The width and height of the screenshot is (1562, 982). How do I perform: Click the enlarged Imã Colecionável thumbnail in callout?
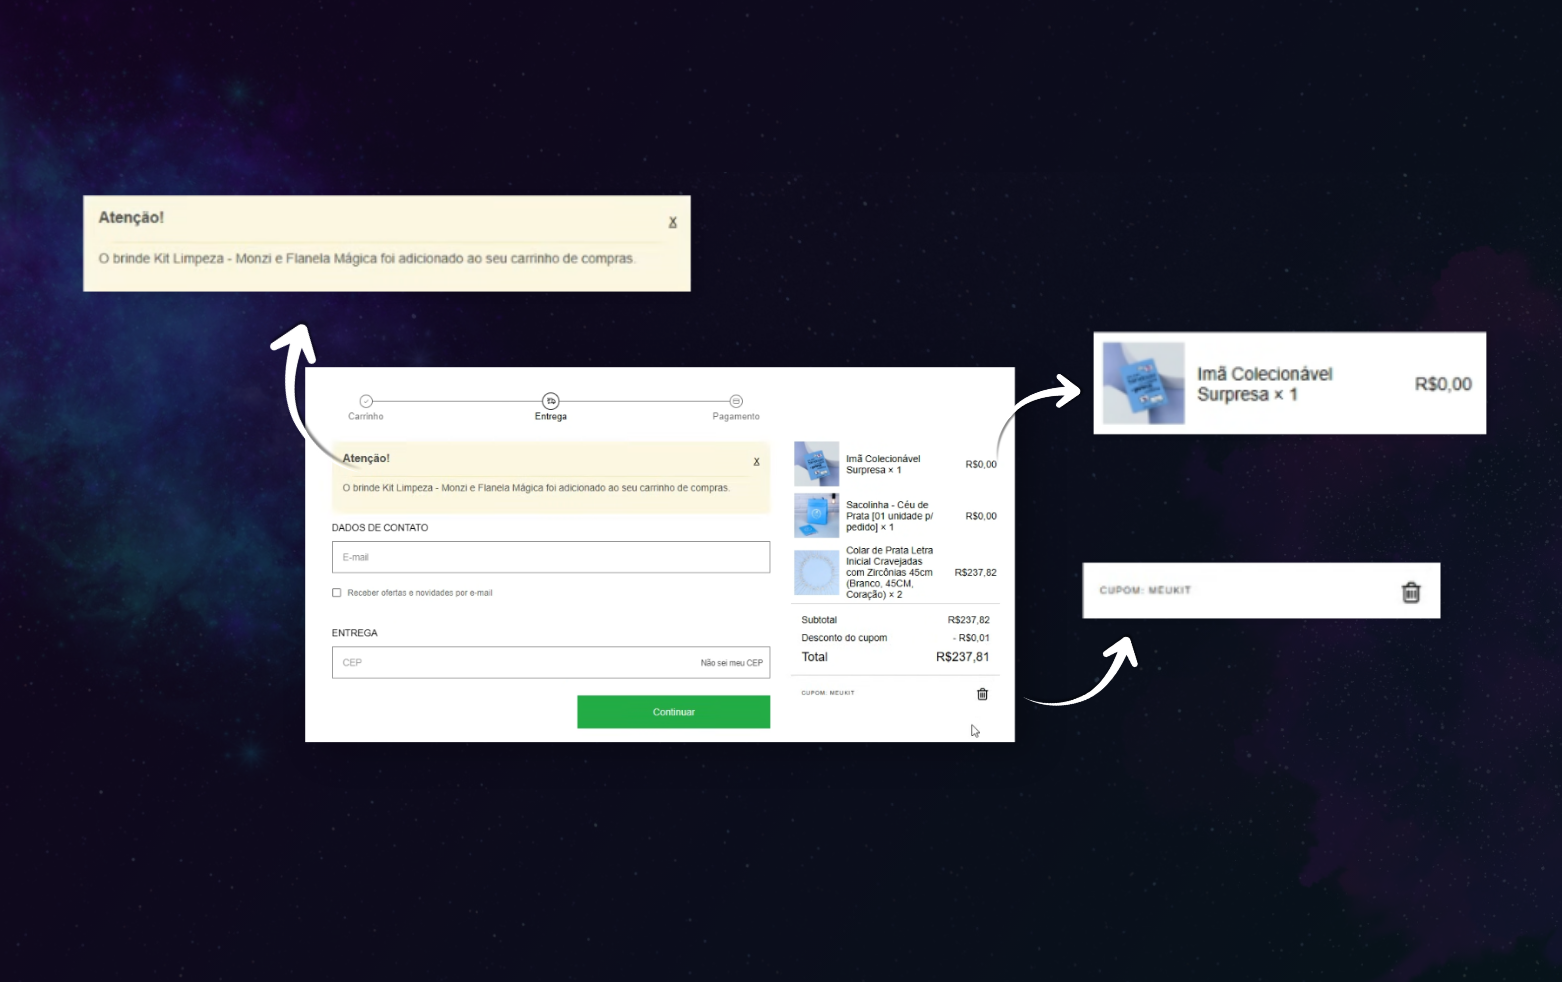1143,384
